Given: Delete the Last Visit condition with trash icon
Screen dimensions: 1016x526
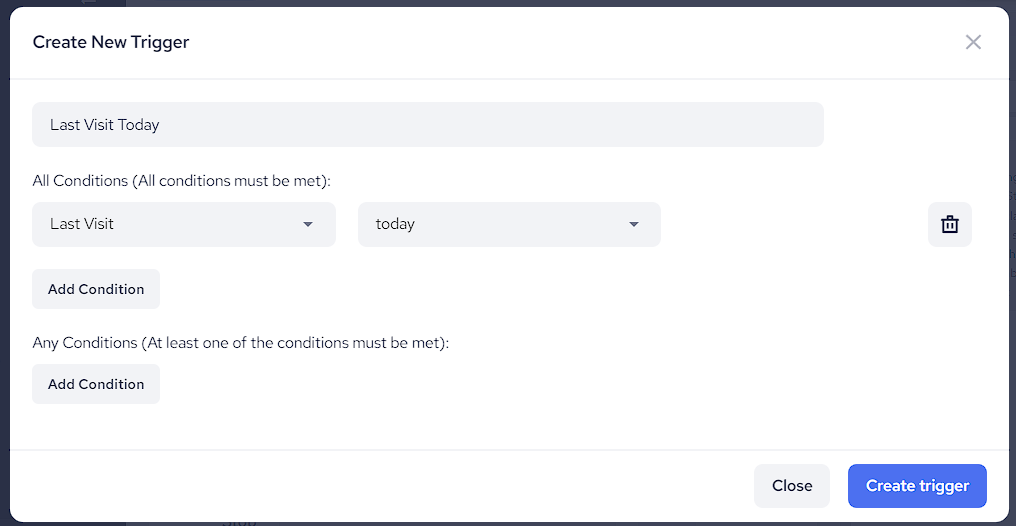Looking at the screenshot, I should coord(949,224).
